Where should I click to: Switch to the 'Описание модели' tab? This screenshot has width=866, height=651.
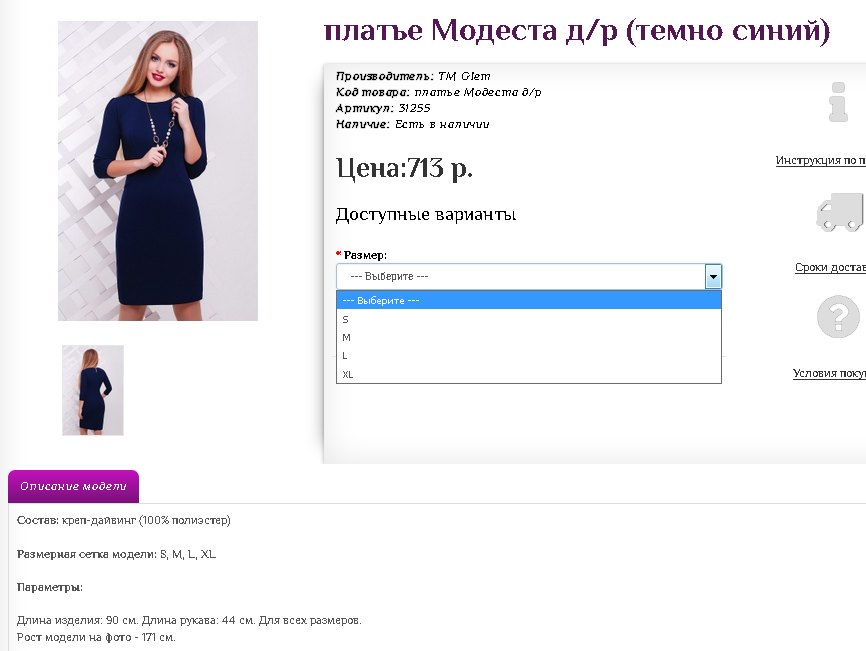(73, 487)
